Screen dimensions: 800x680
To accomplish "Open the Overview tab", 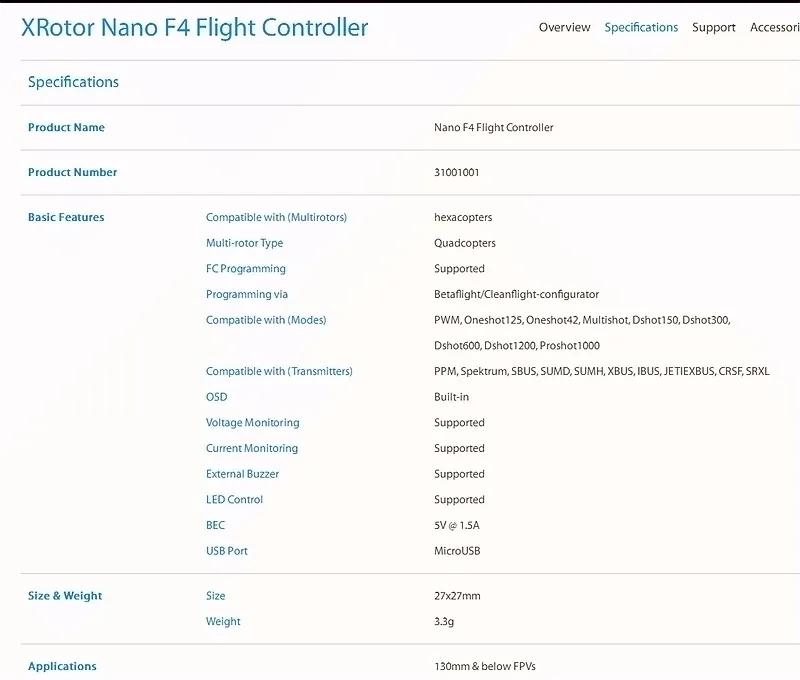I will click(564, 28).
